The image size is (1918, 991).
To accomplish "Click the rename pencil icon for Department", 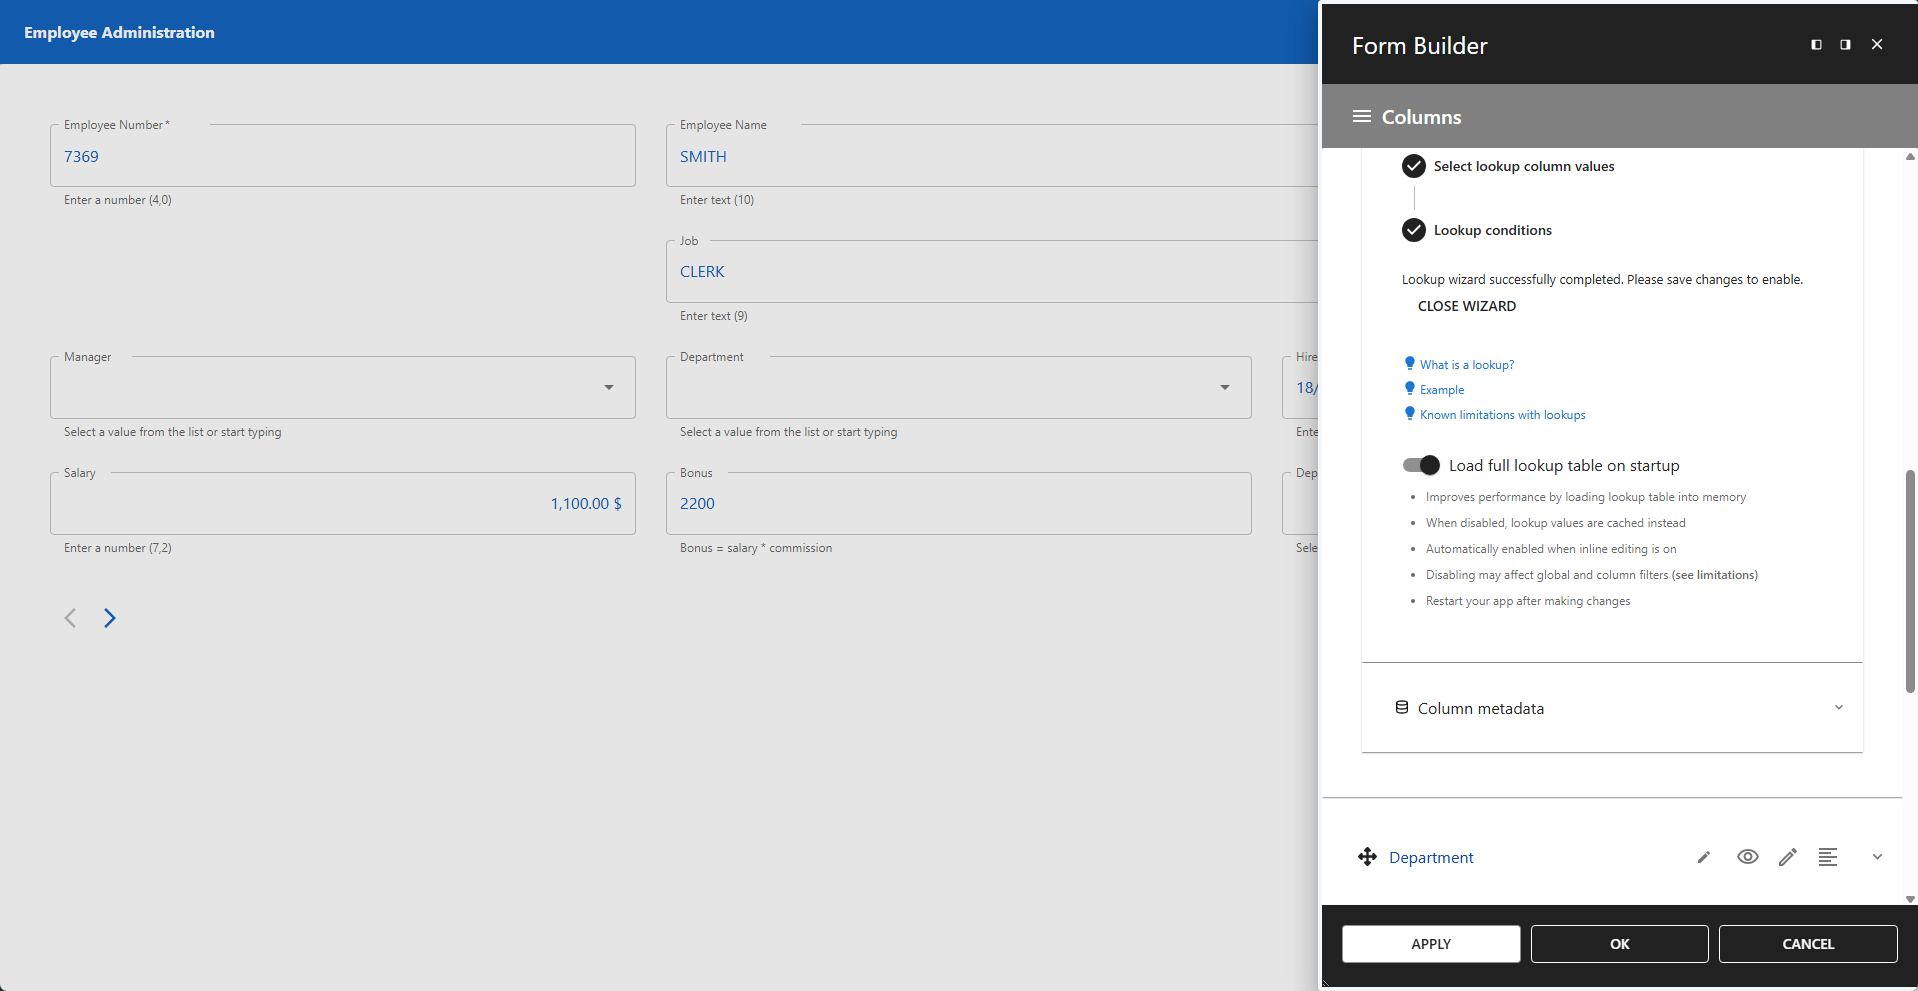I will click(1703, 857).
